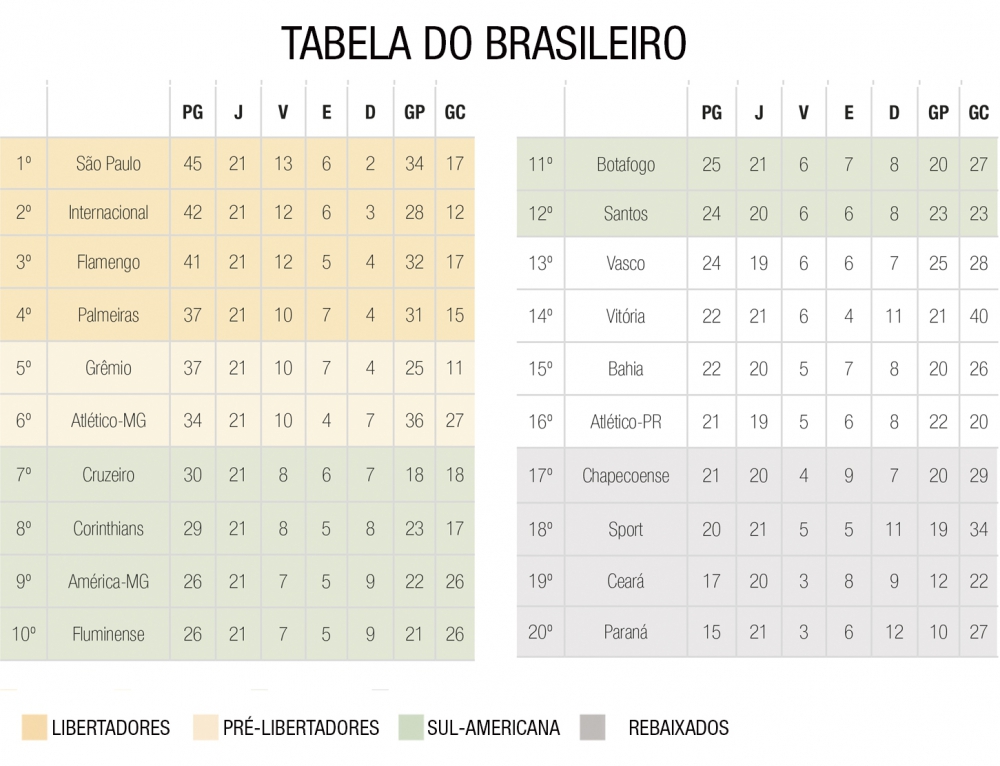Viewport: 1000px width, 766px height.
Task: Click São Paulo's 45 points value
Action: tap(192, 163)
